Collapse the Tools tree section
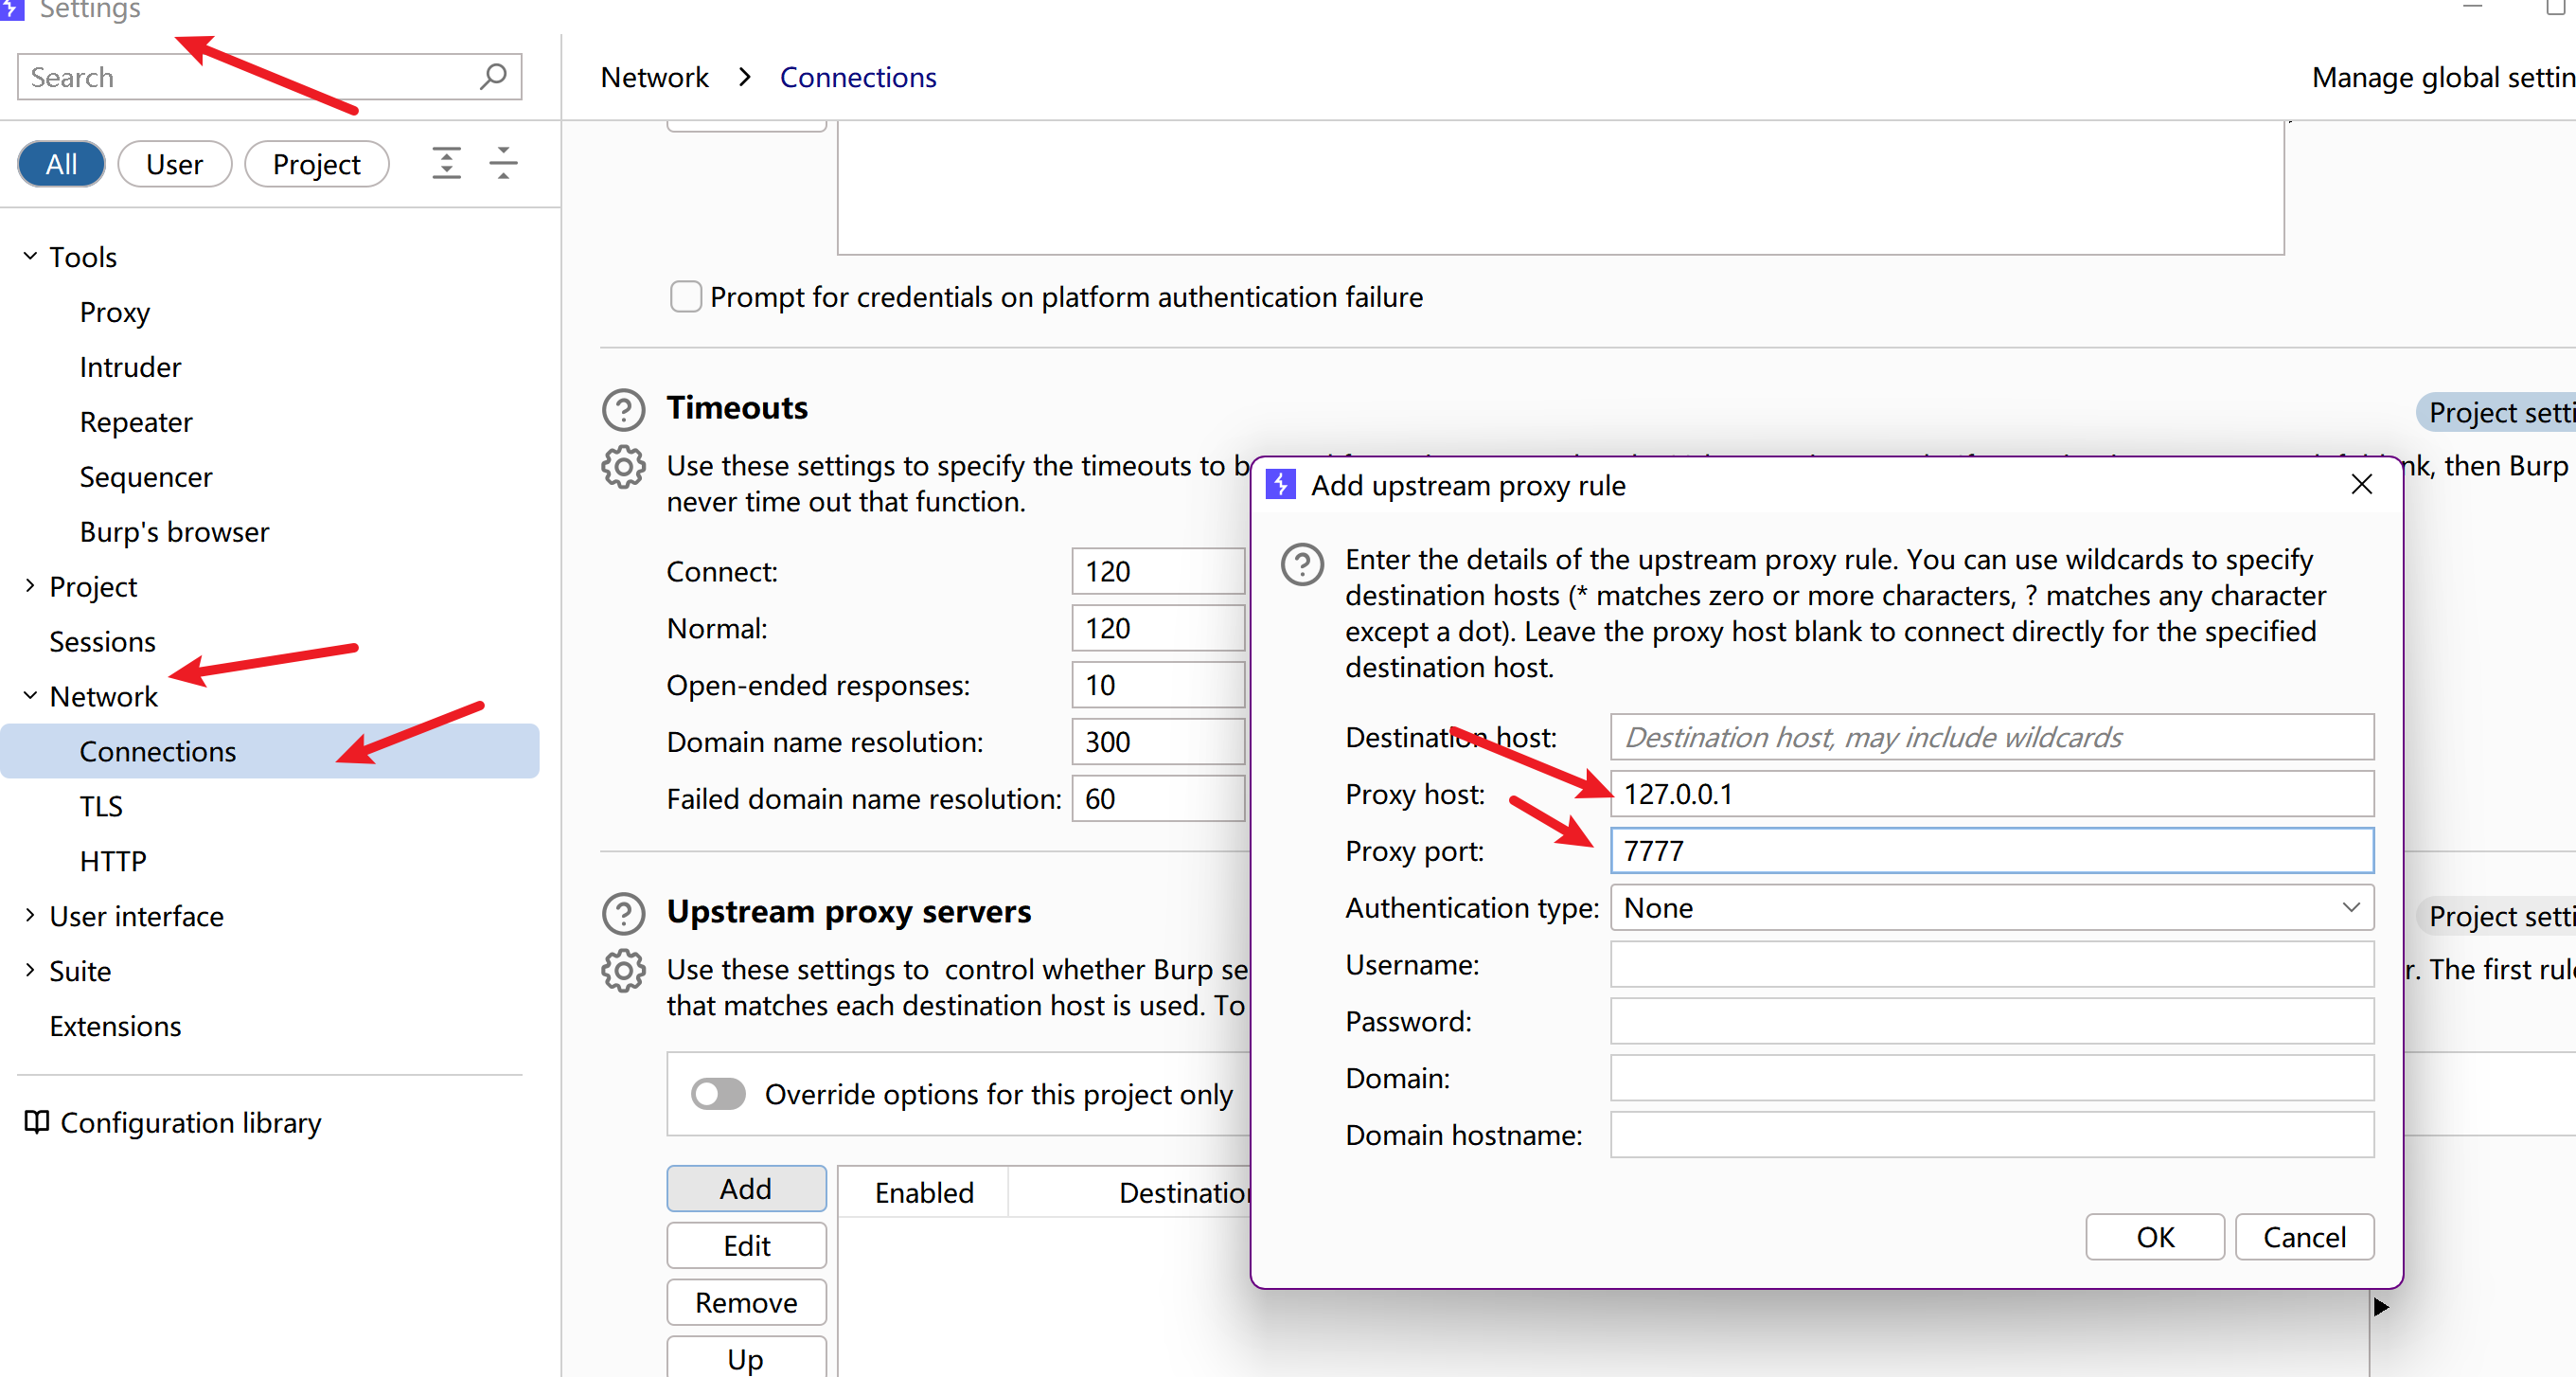2576x1377 pixels. pos(30,257)
